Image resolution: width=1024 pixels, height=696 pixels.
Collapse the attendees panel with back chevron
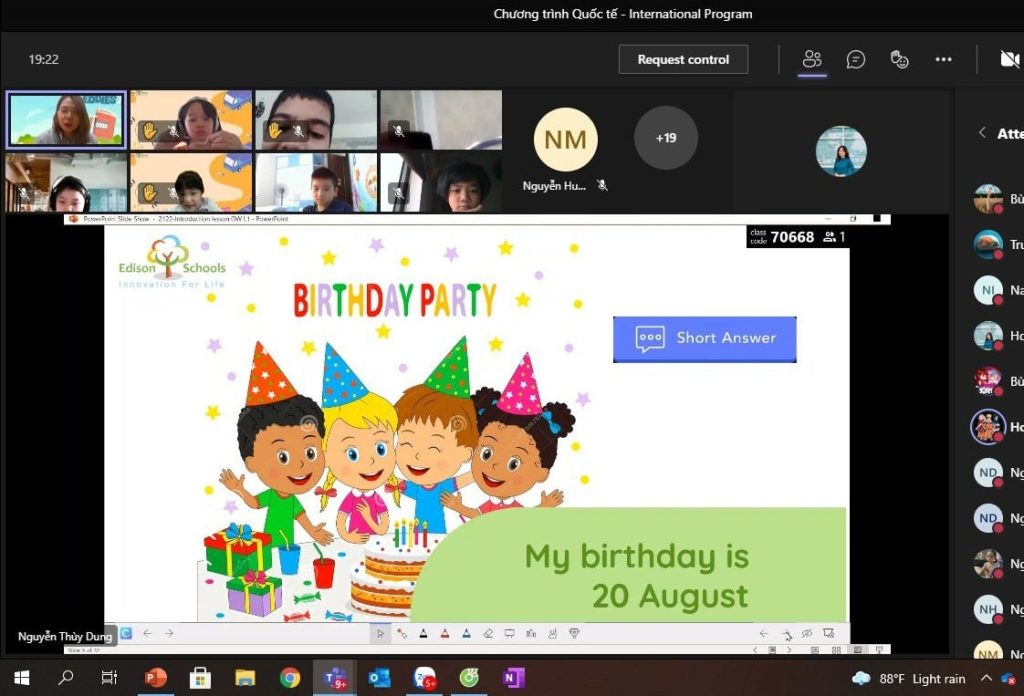[x=982, y=133]
